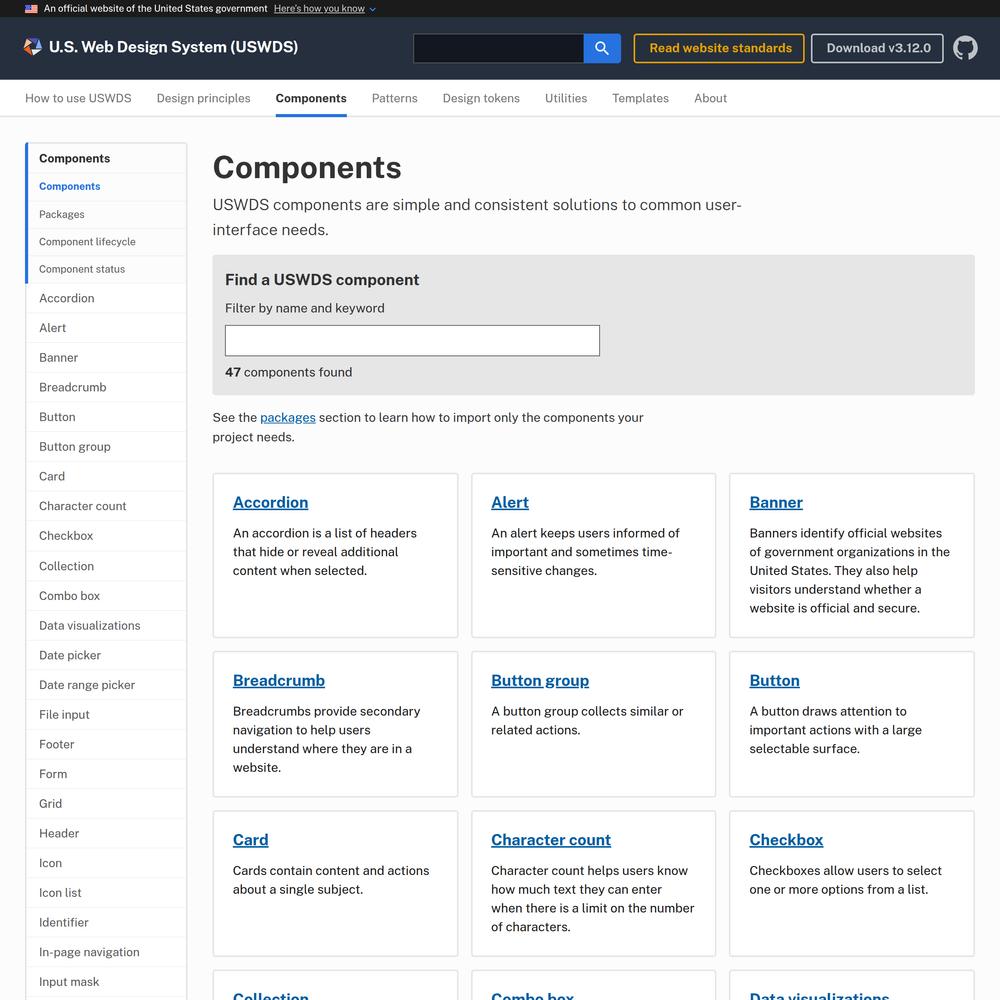This screenshot has height=1000, width=1000.
Task: Open the Breadcrumb card link
Action: click(279, 680)
